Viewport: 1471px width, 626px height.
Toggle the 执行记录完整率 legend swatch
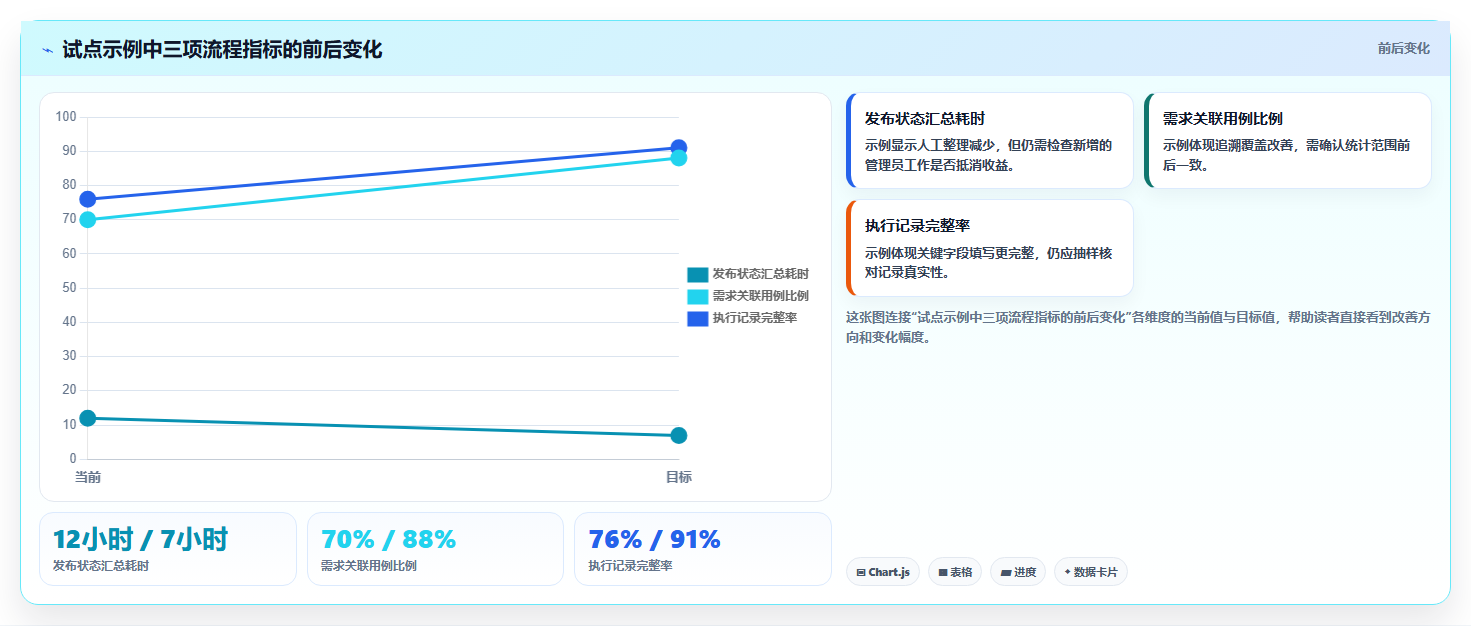[697, 318]
